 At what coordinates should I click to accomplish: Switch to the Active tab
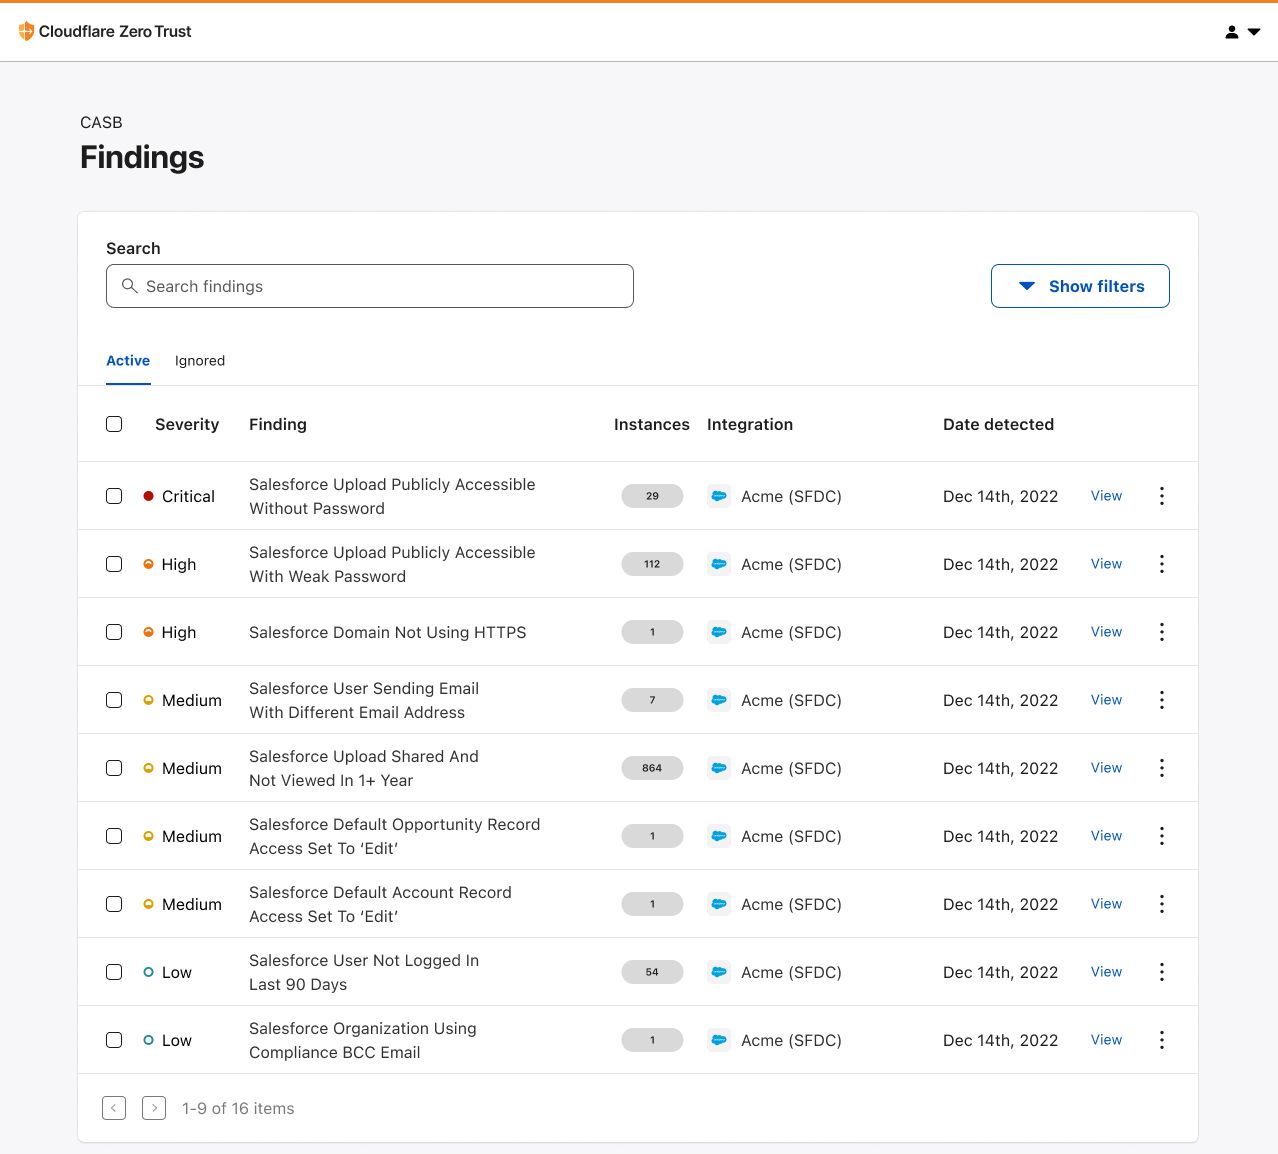[128, 361]
